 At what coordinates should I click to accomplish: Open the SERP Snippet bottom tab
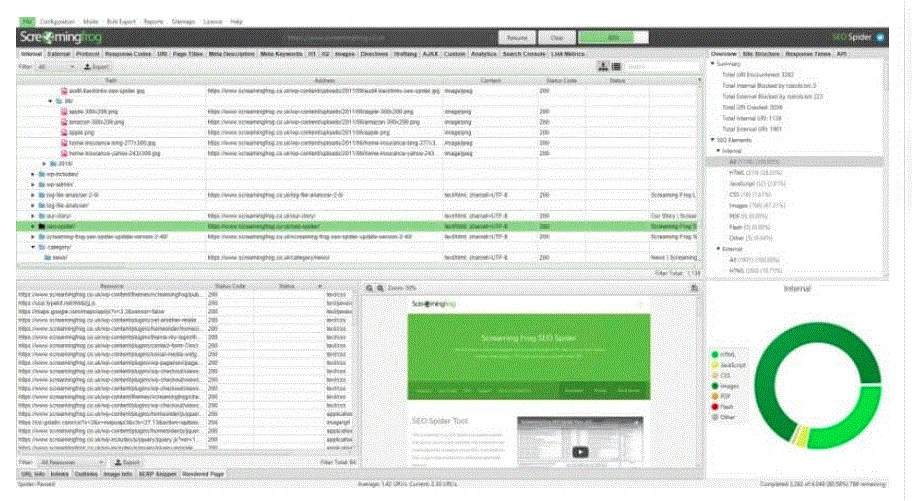tap(157, 474)
